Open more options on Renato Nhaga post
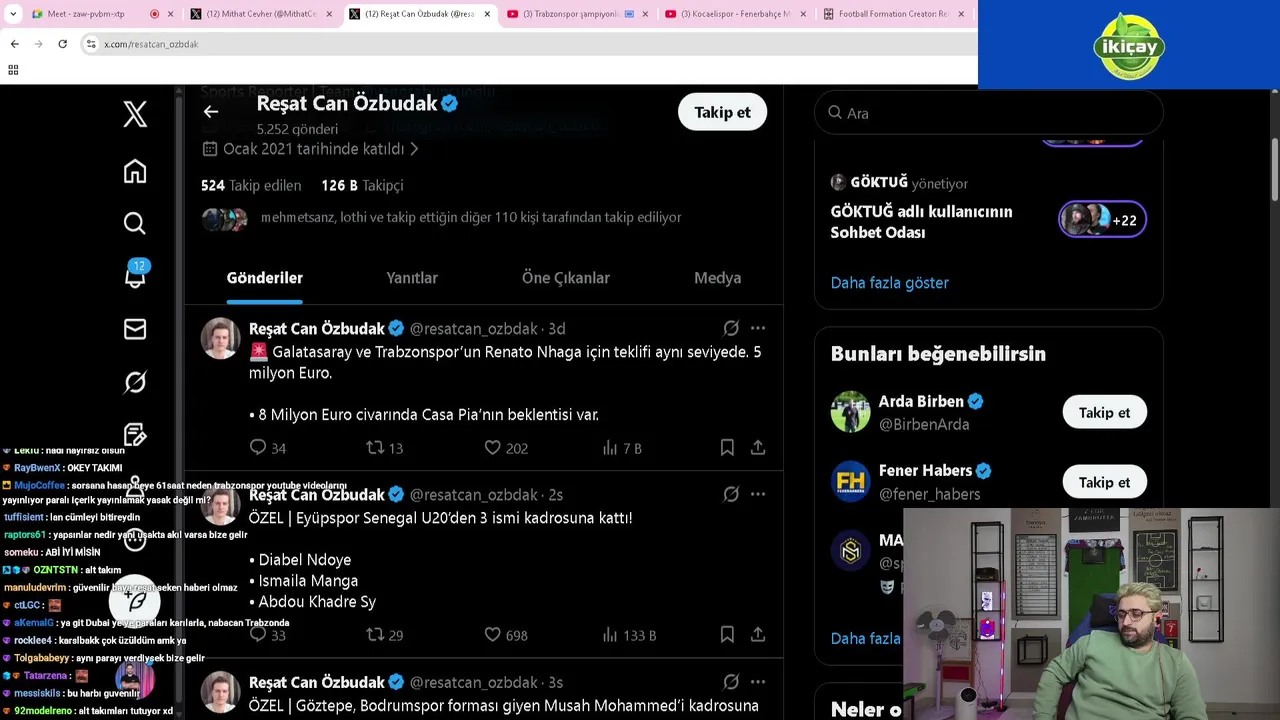1280x720 pixels. [x=758, y=328]
